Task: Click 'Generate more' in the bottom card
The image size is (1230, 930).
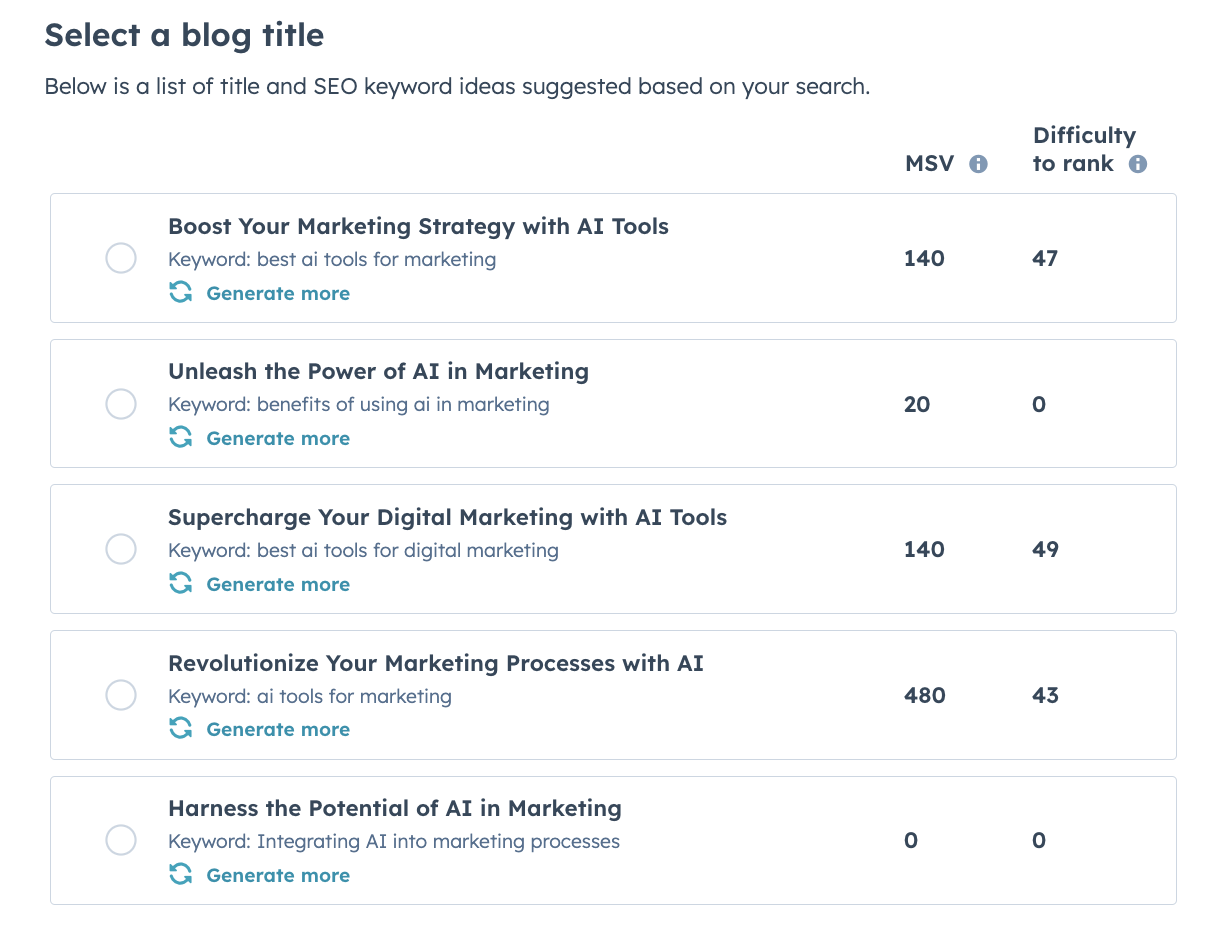Action: 278,874
